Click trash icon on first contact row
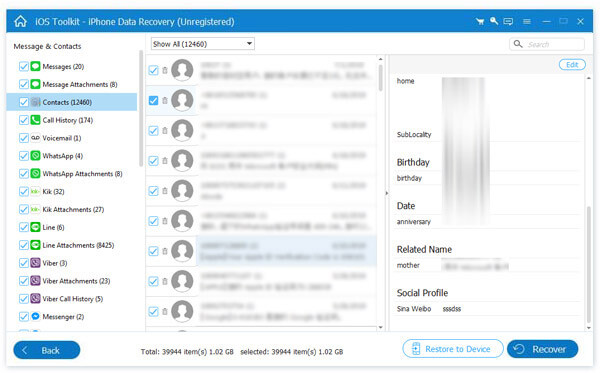This screenshot has height=373, width=600. [x=165, y=70]
